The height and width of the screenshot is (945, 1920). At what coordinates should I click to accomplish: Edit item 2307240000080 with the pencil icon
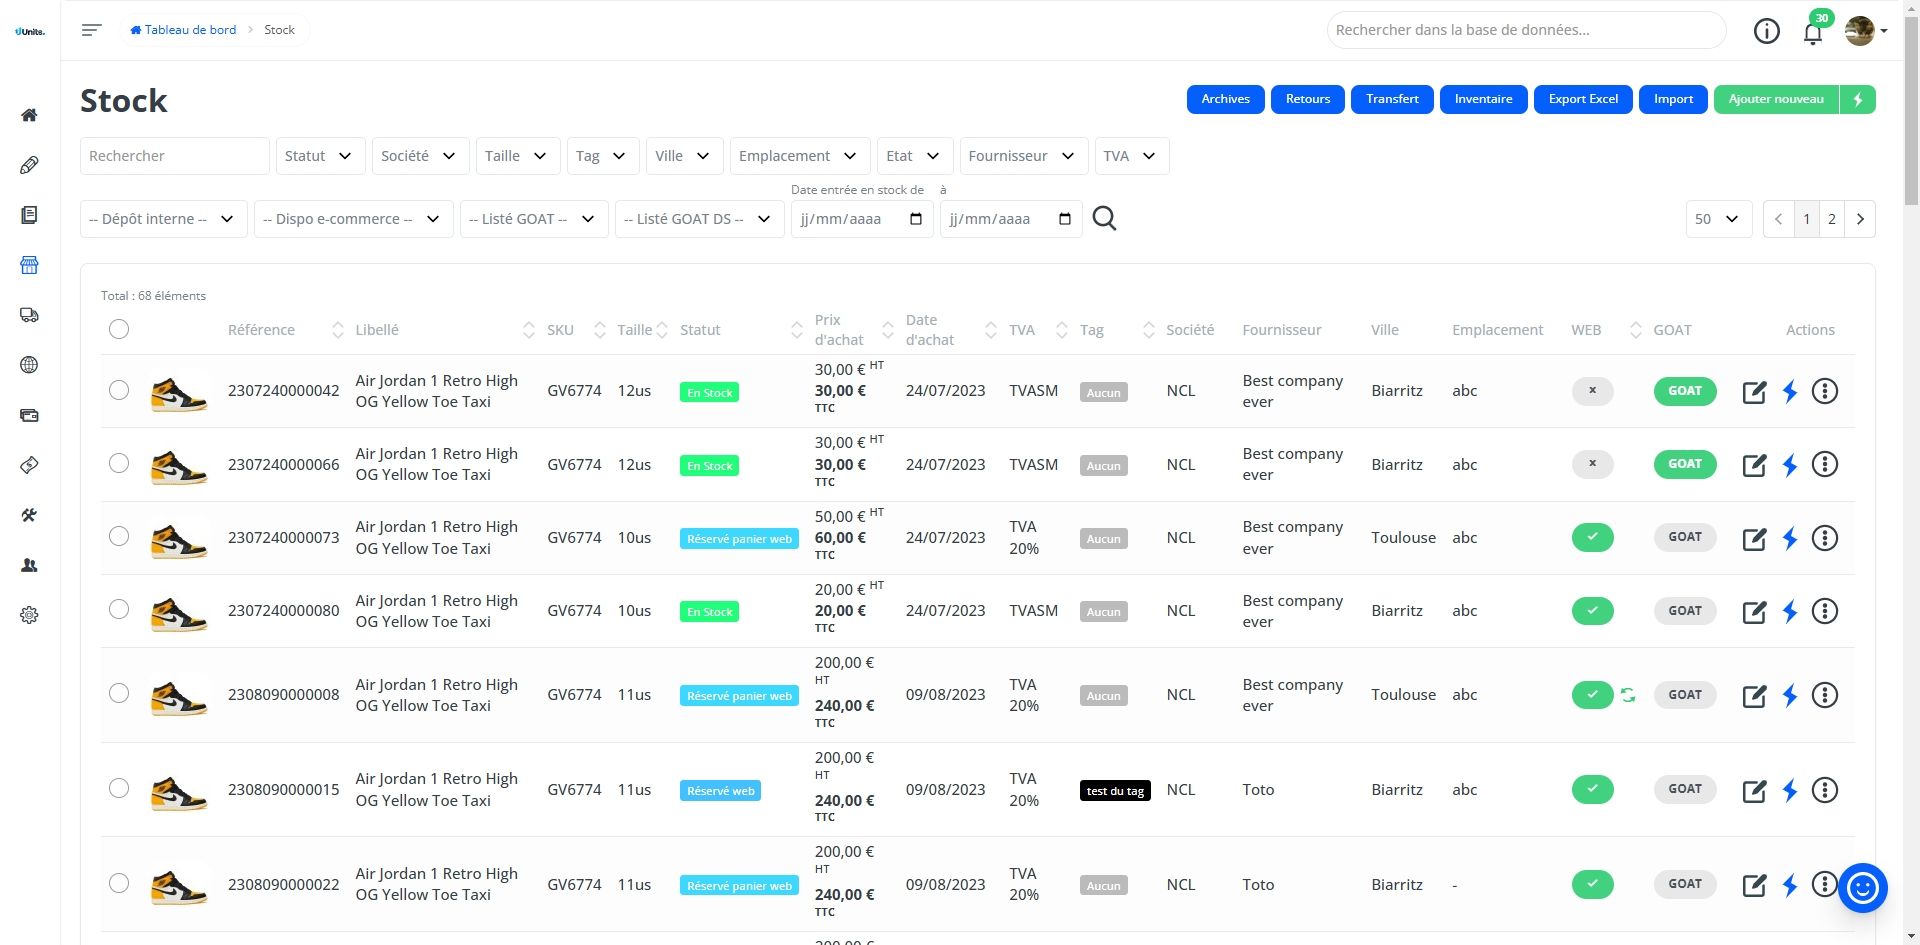(1754, 612)
